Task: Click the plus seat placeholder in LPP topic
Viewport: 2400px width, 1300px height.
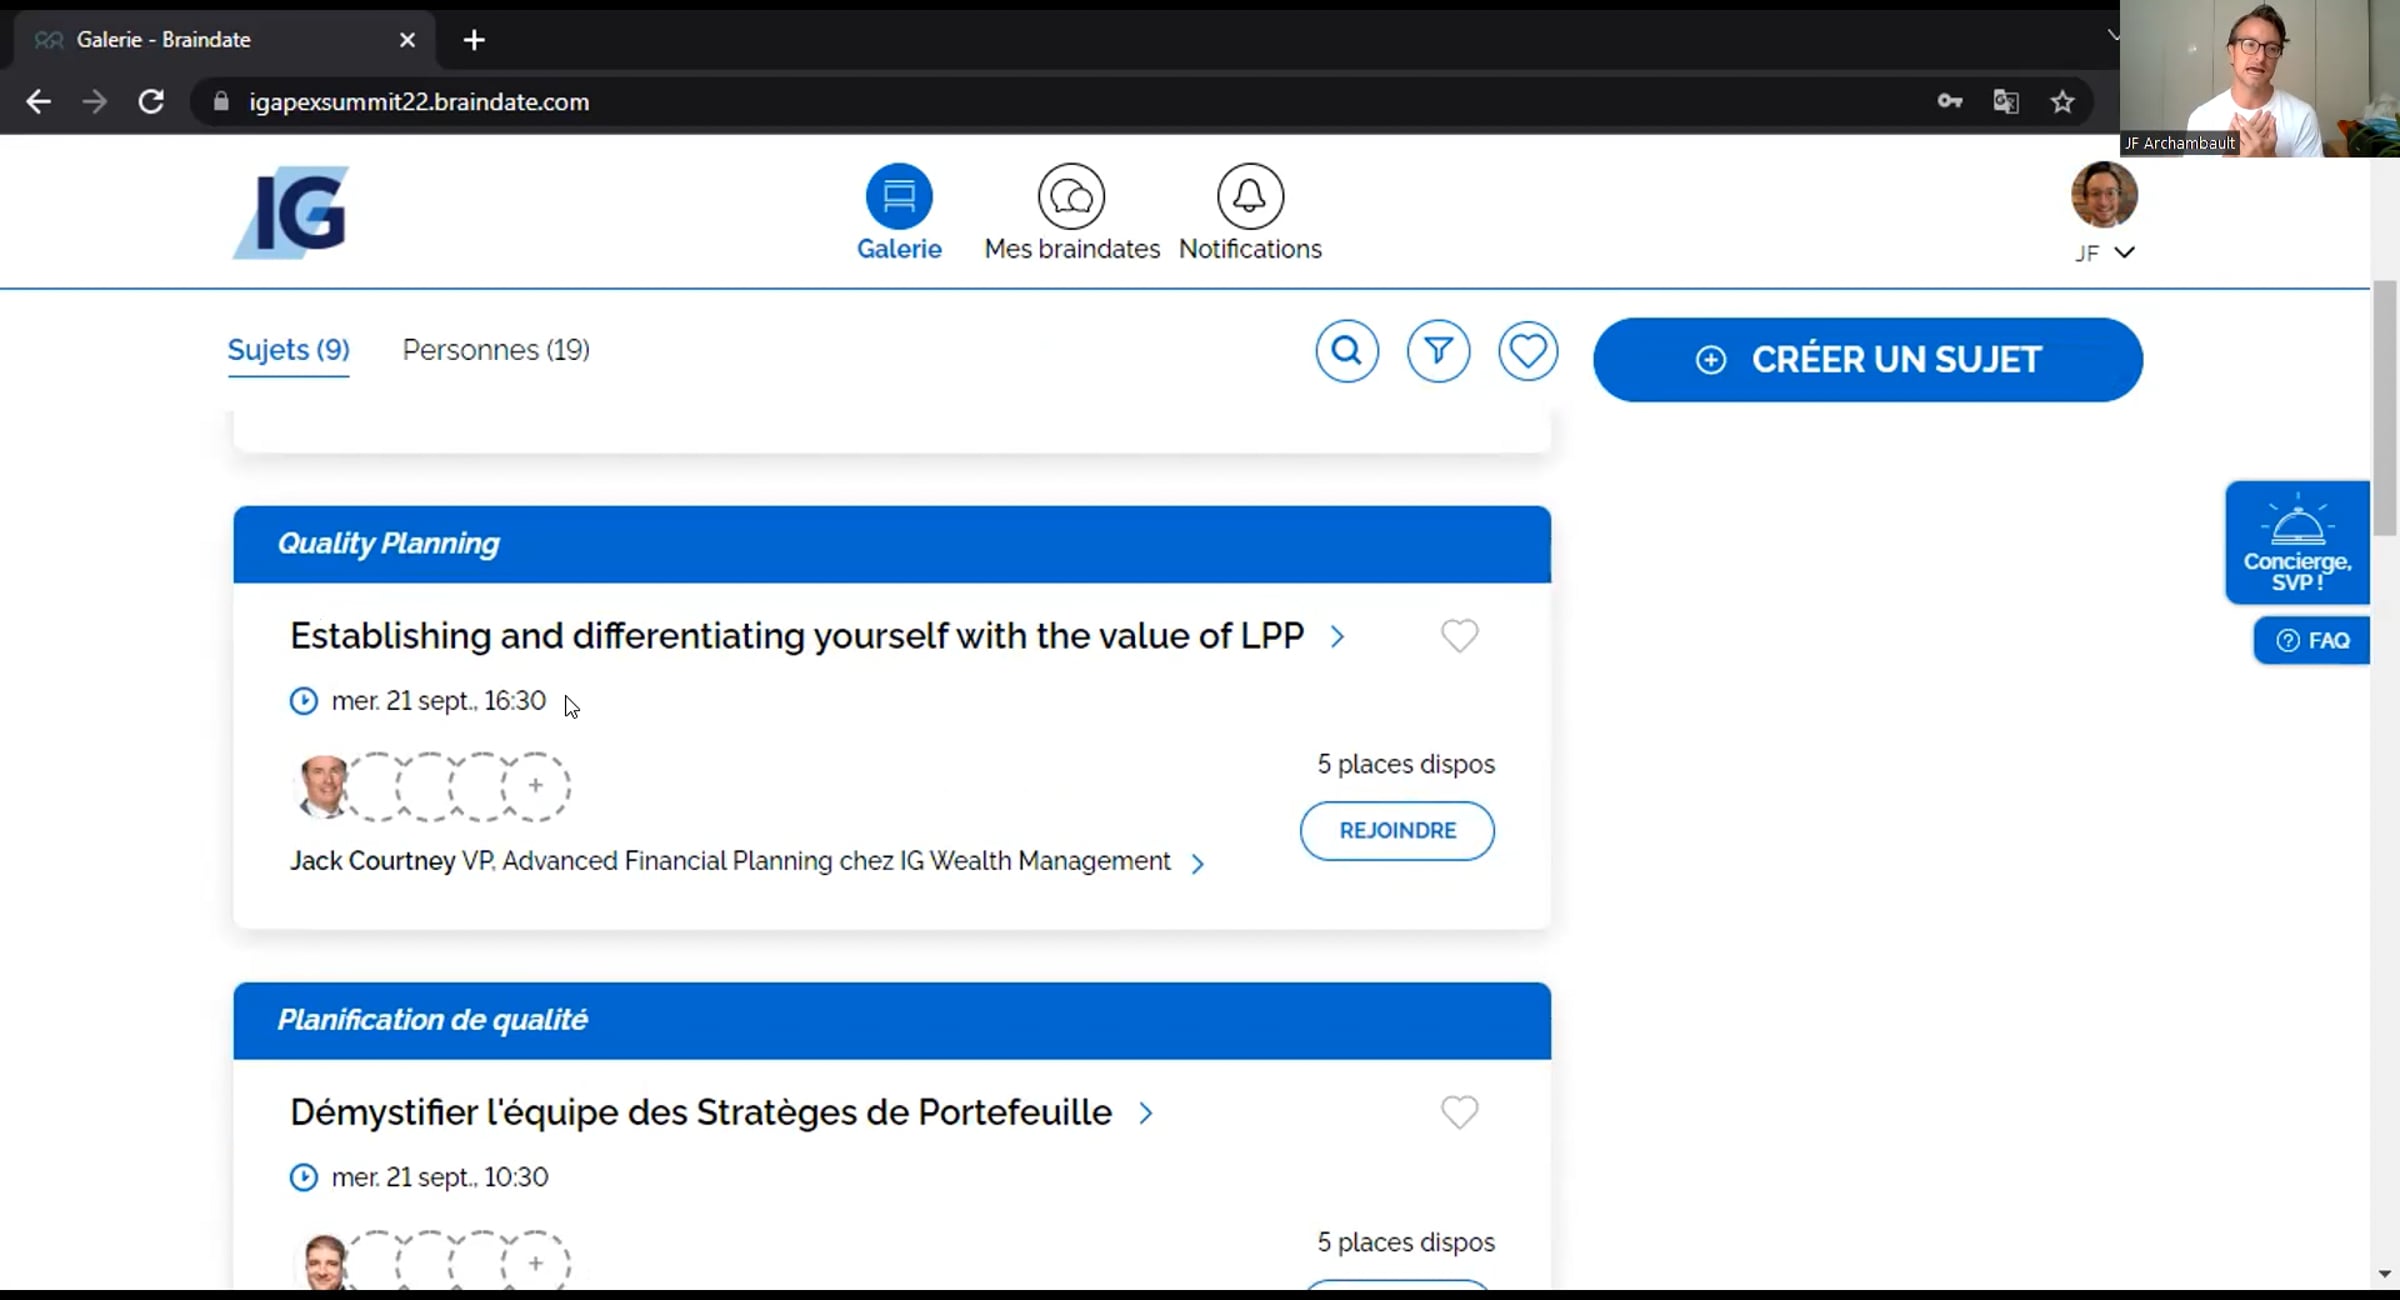Action: coord(535,786)
